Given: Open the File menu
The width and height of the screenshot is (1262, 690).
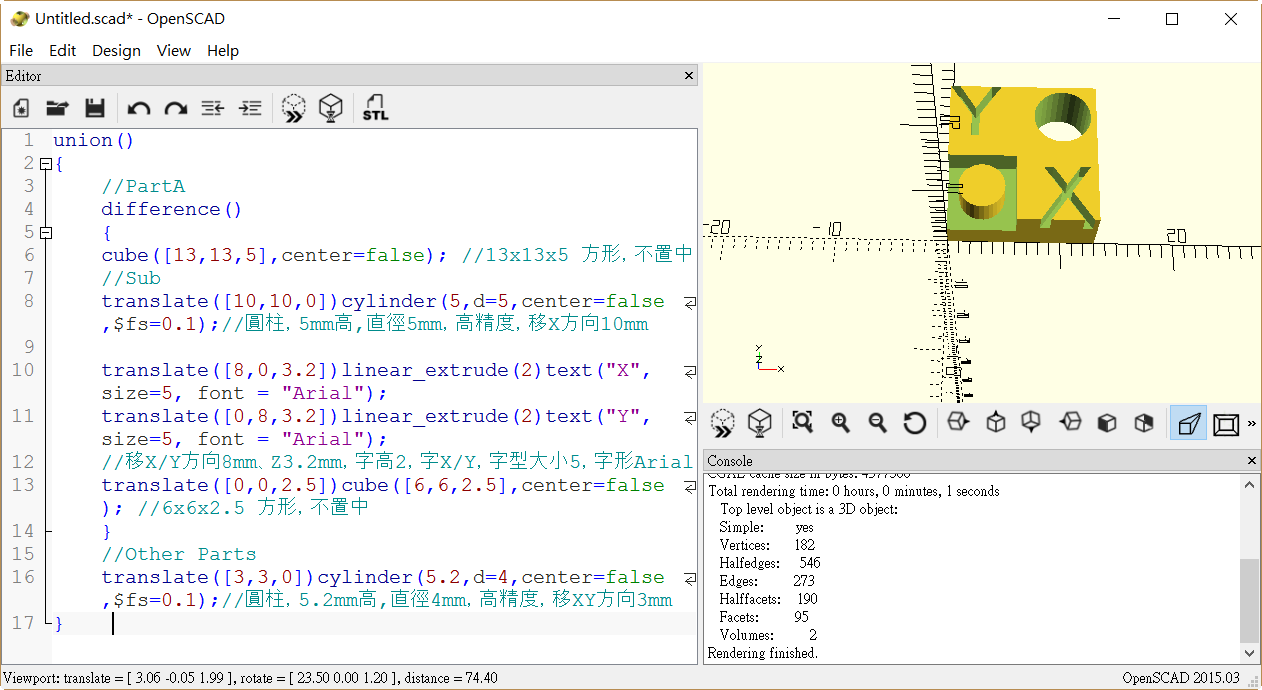Looking at the screenshot, I should coord(20,50).
